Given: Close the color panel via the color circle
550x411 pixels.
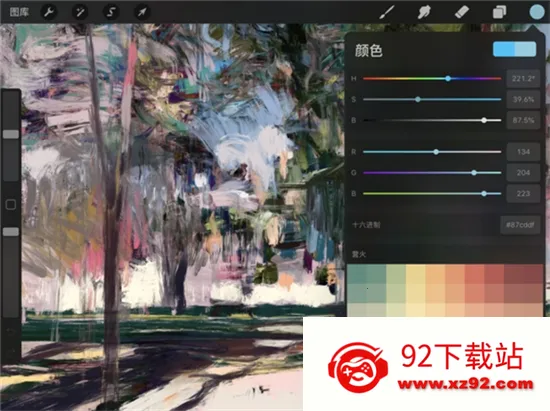Looking at the screenshot, I should [537, 12].
